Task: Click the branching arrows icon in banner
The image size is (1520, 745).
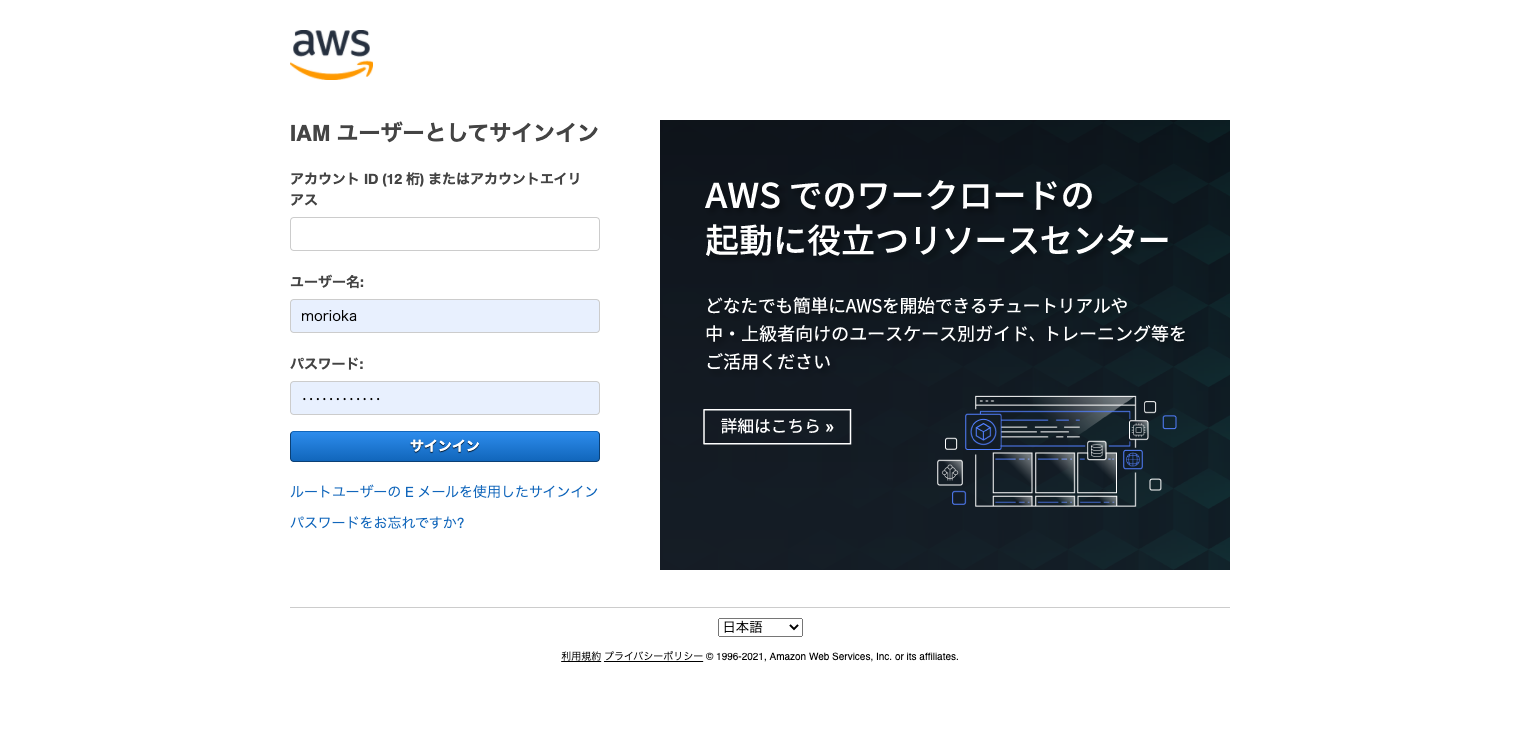Action: (x=949, y=472)
